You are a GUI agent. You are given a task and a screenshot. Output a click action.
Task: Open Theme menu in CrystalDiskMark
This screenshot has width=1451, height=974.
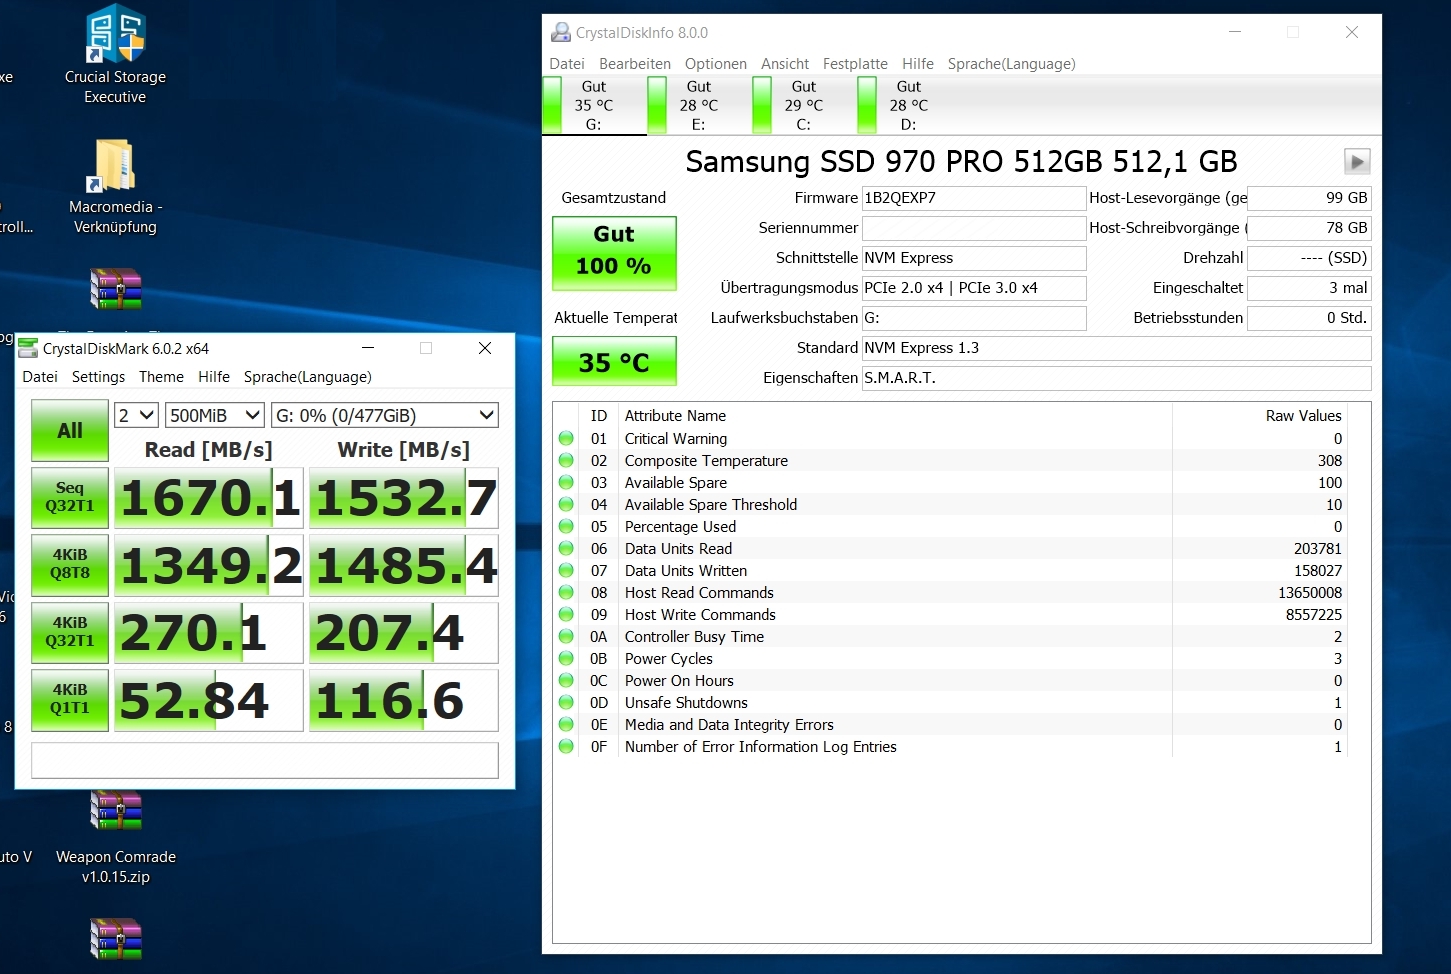pos(161,377)
